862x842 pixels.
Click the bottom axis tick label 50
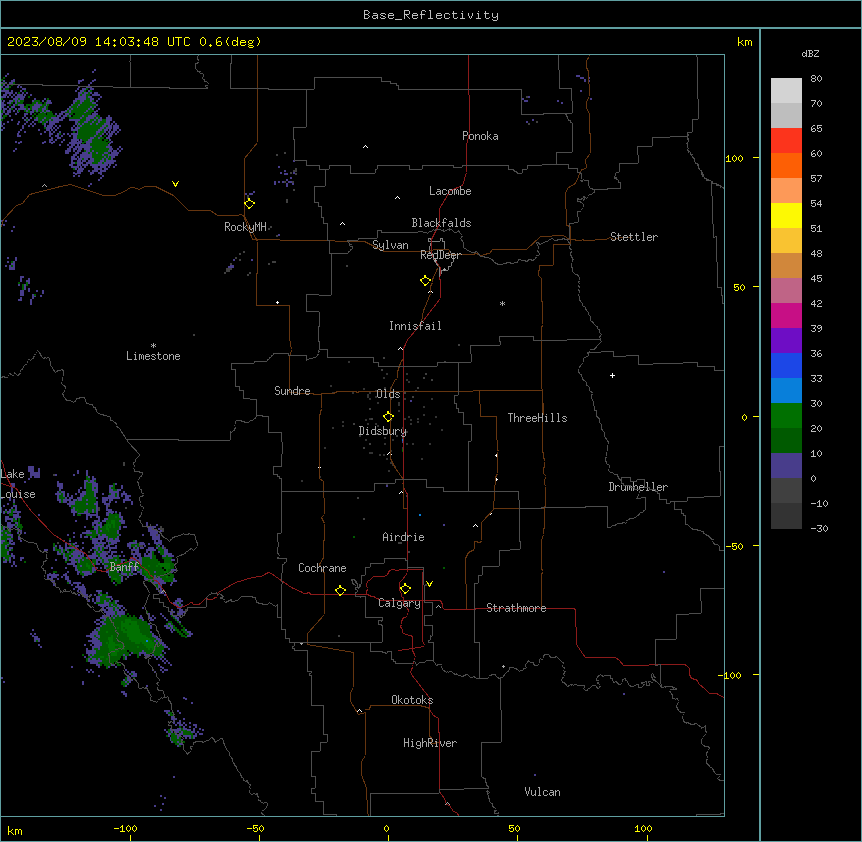(514, 828)
